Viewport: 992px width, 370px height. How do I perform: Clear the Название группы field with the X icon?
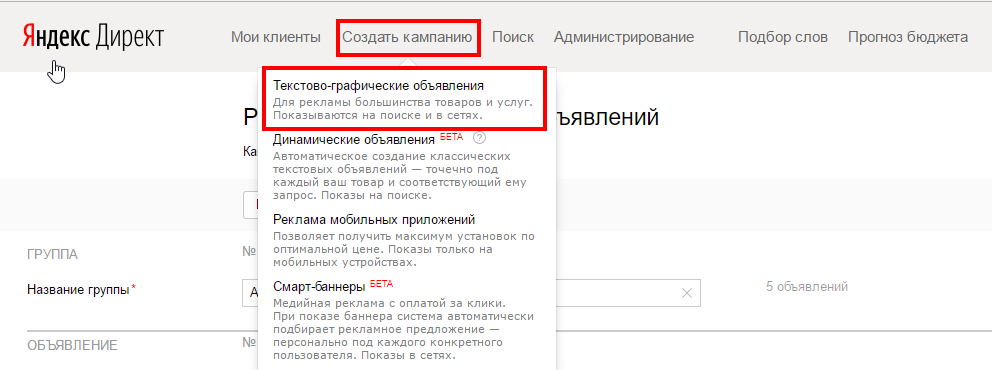687,293
